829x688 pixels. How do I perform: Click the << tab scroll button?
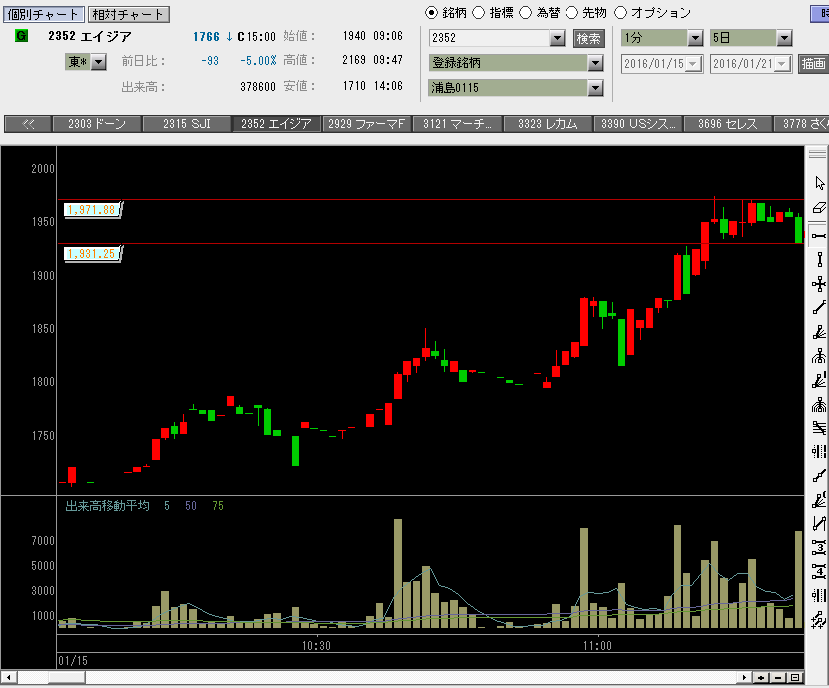coord(28,124)
